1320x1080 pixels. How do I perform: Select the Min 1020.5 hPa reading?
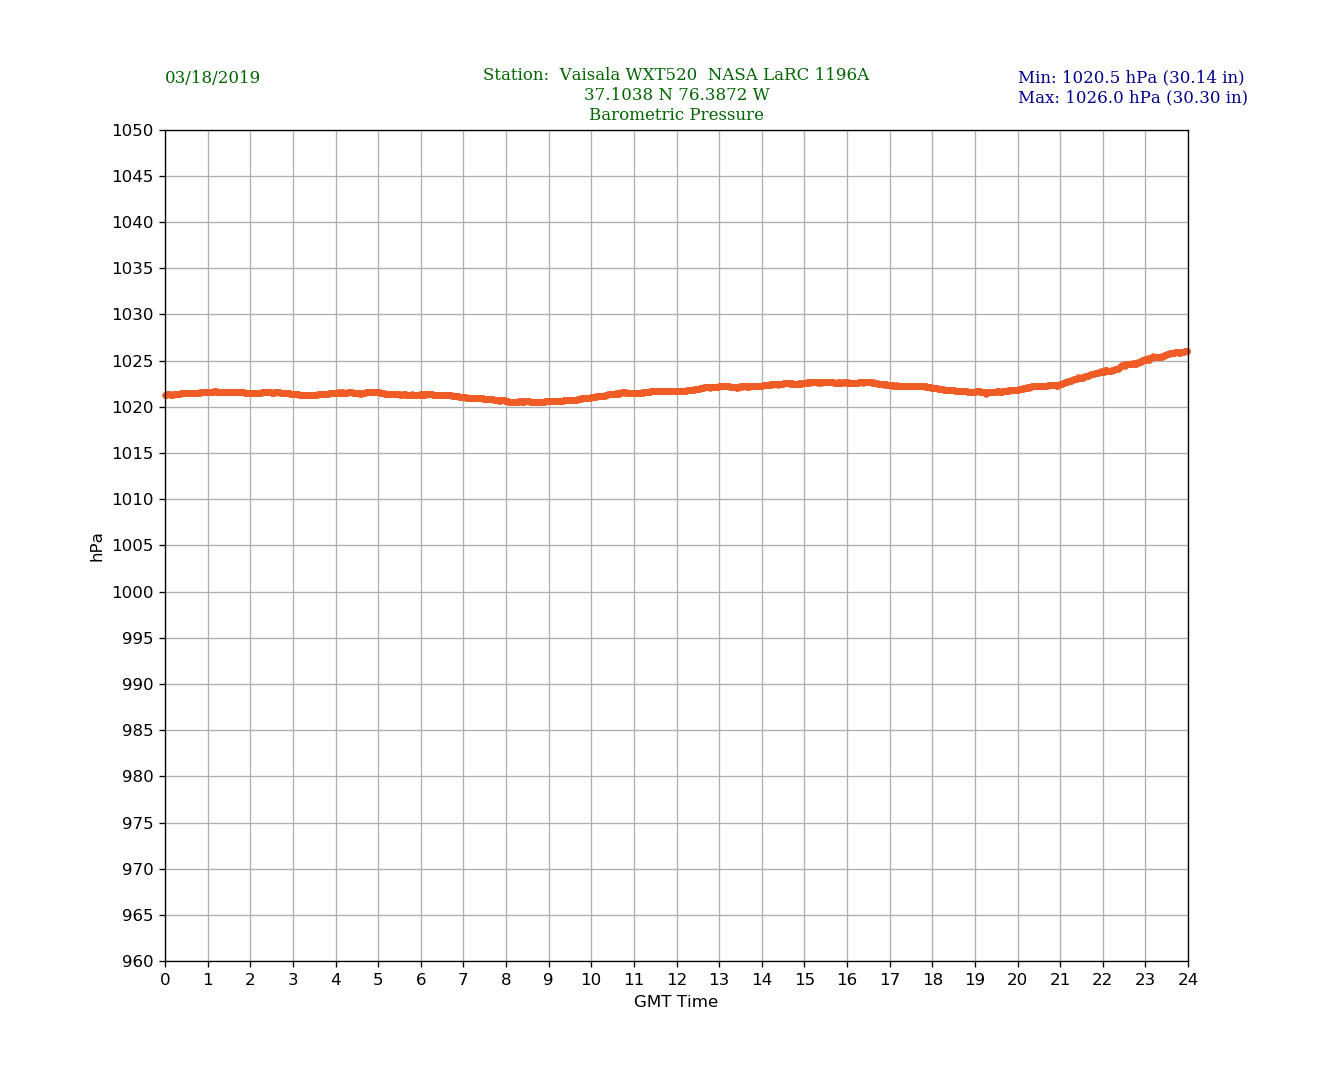(x=1130, y=78)
